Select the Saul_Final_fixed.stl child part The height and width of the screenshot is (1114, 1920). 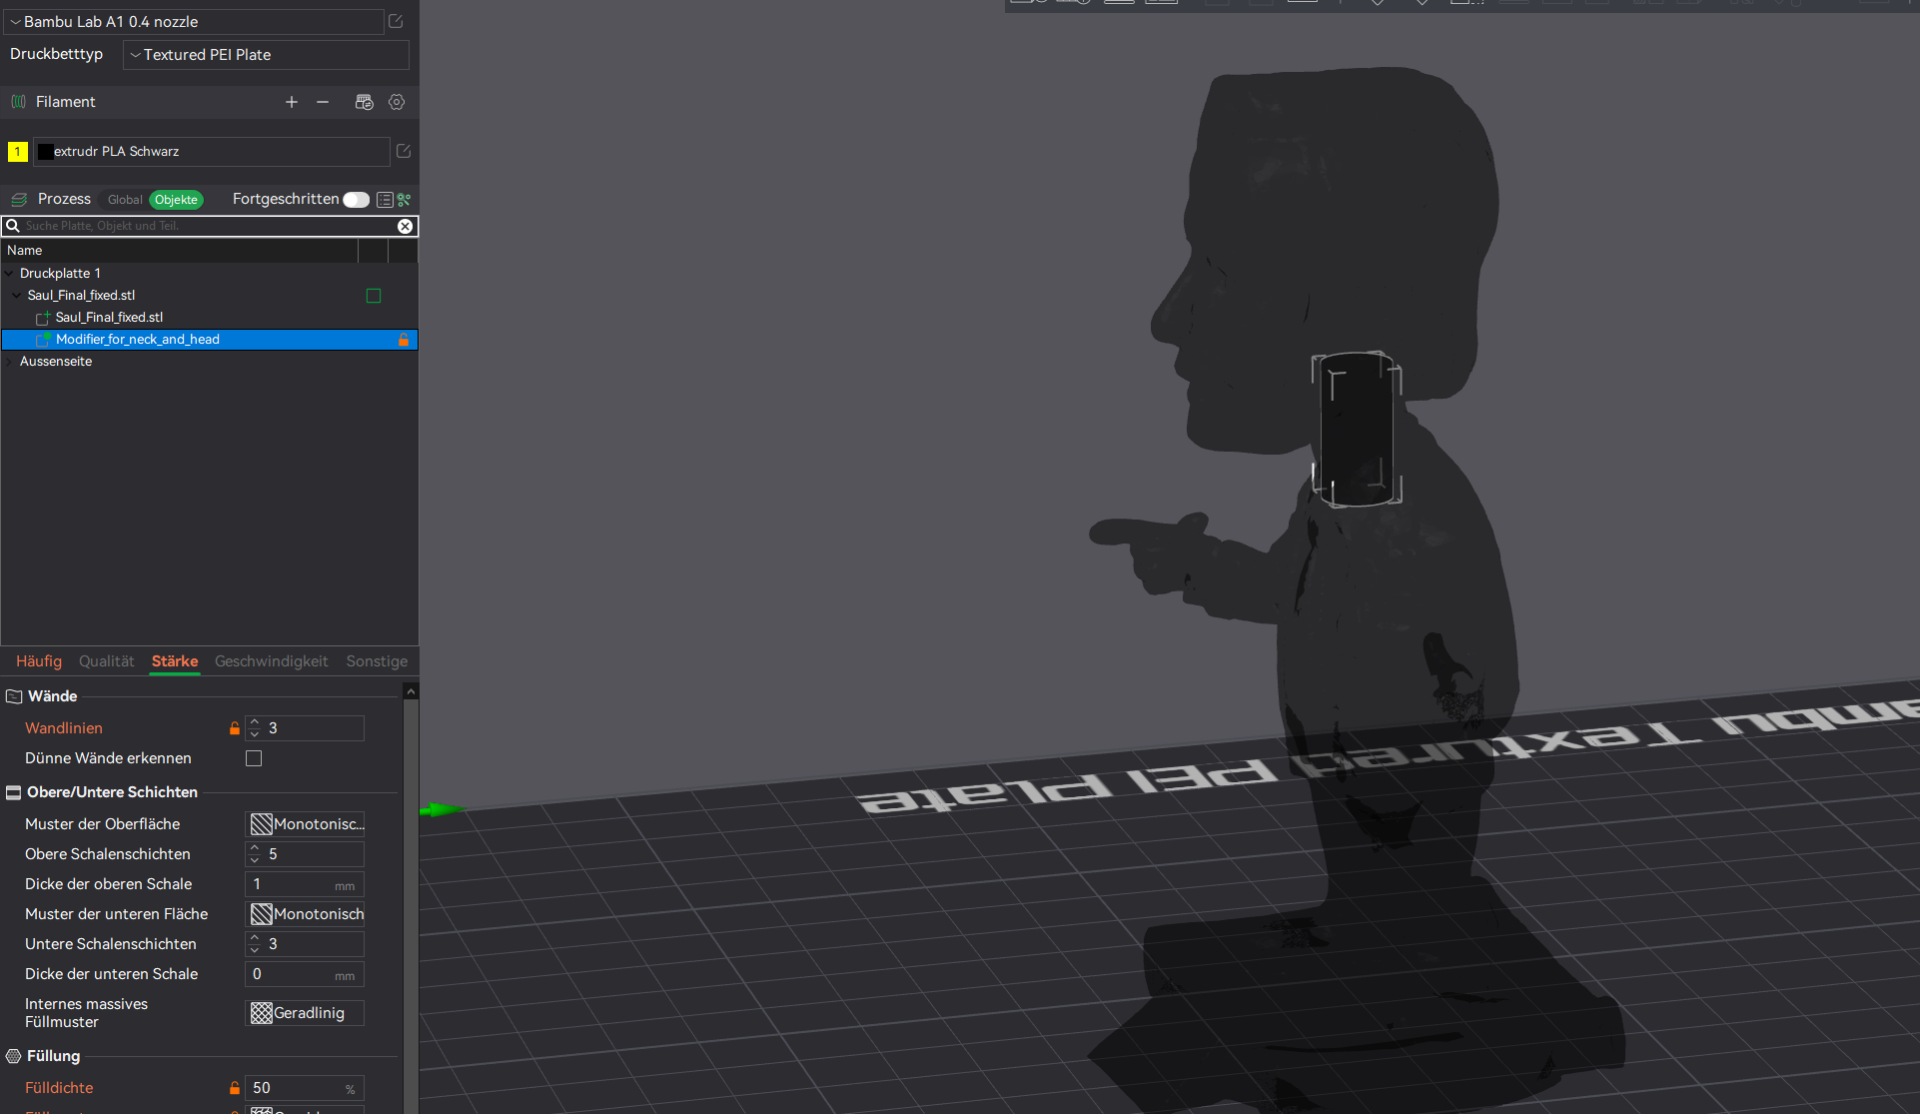pyautogui.click(x=109, y=317)
